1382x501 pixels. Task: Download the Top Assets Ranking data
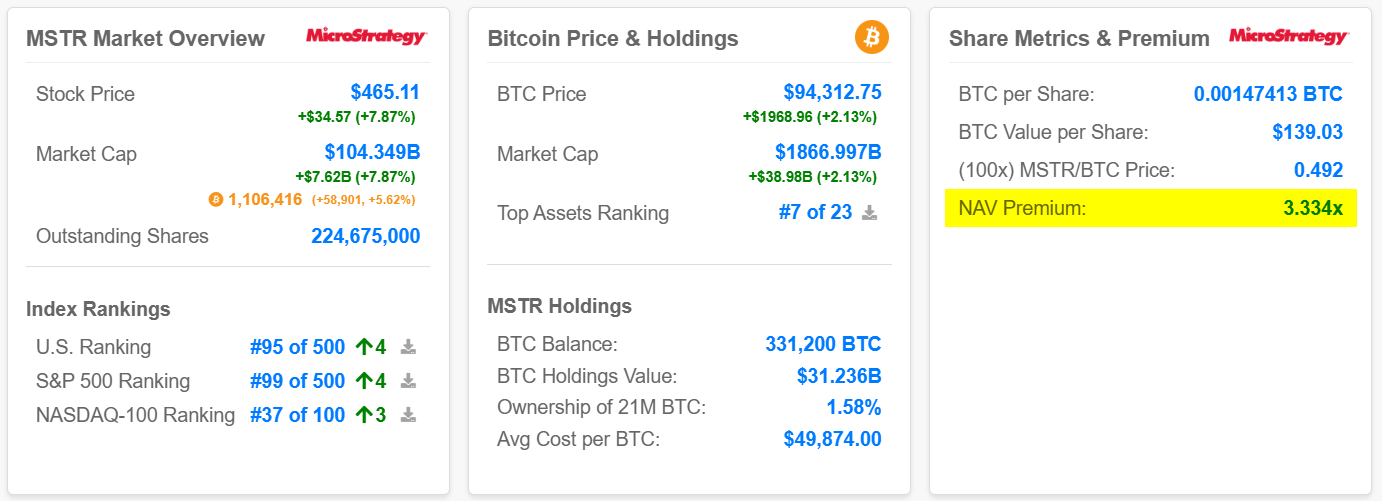(x=870, y=213)
